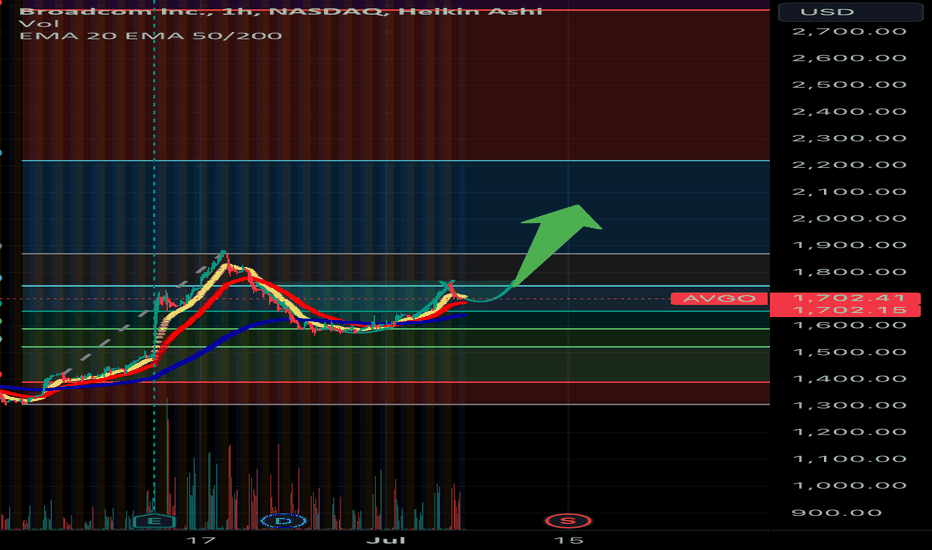Click the 1,600.00 price axis label
Viewport: 932px width, 550px height.
[849, 325]
